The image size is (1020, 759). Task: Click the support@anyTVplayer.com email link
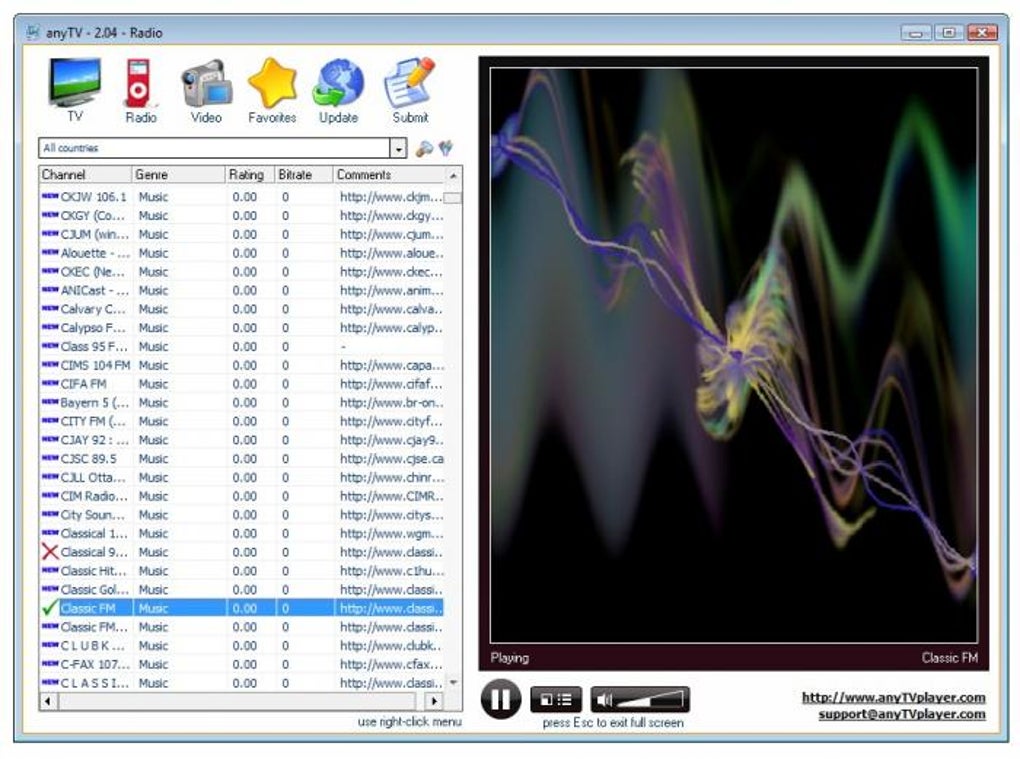(x=902, y=714)
